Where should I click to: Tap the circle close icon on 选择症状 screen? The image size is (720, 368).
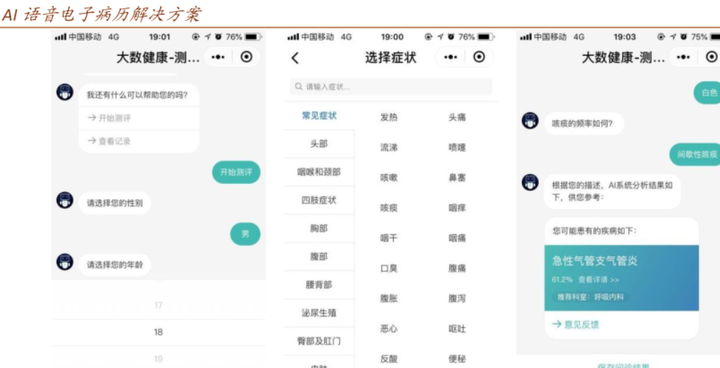point(479,57)
